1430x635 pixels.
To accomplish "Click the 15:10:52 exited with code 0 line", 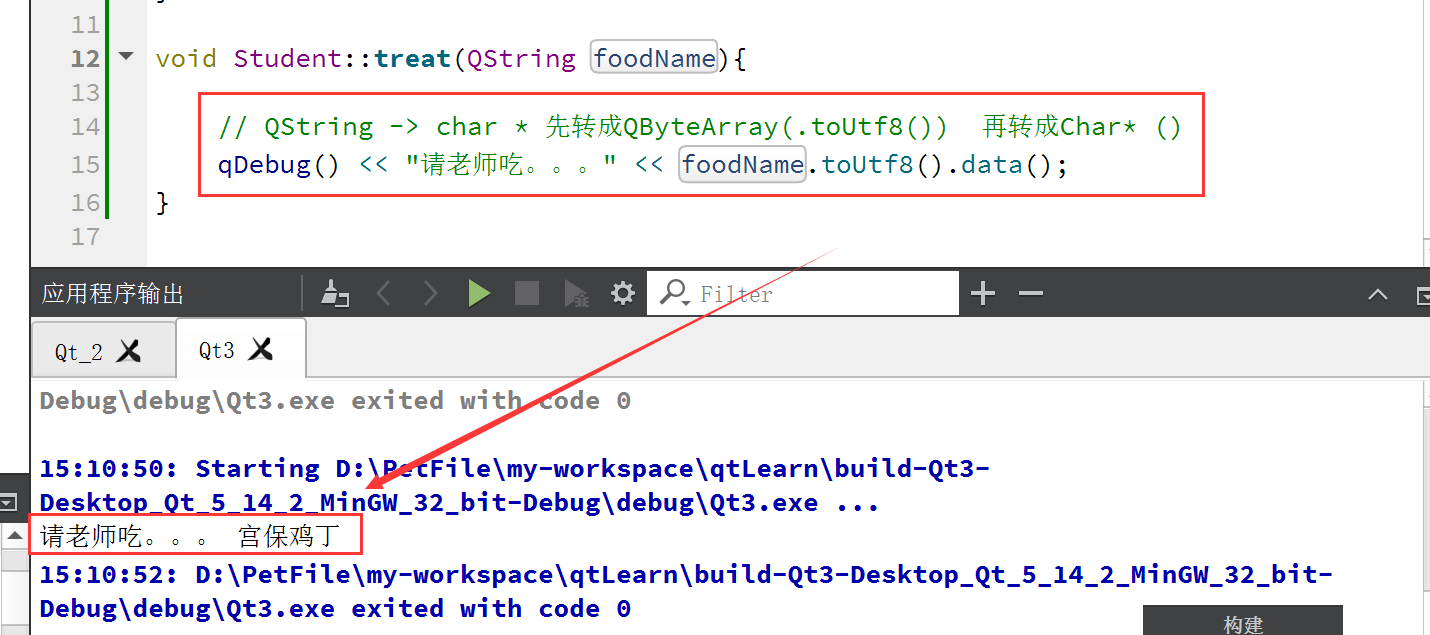I will [x=686, y=591].
